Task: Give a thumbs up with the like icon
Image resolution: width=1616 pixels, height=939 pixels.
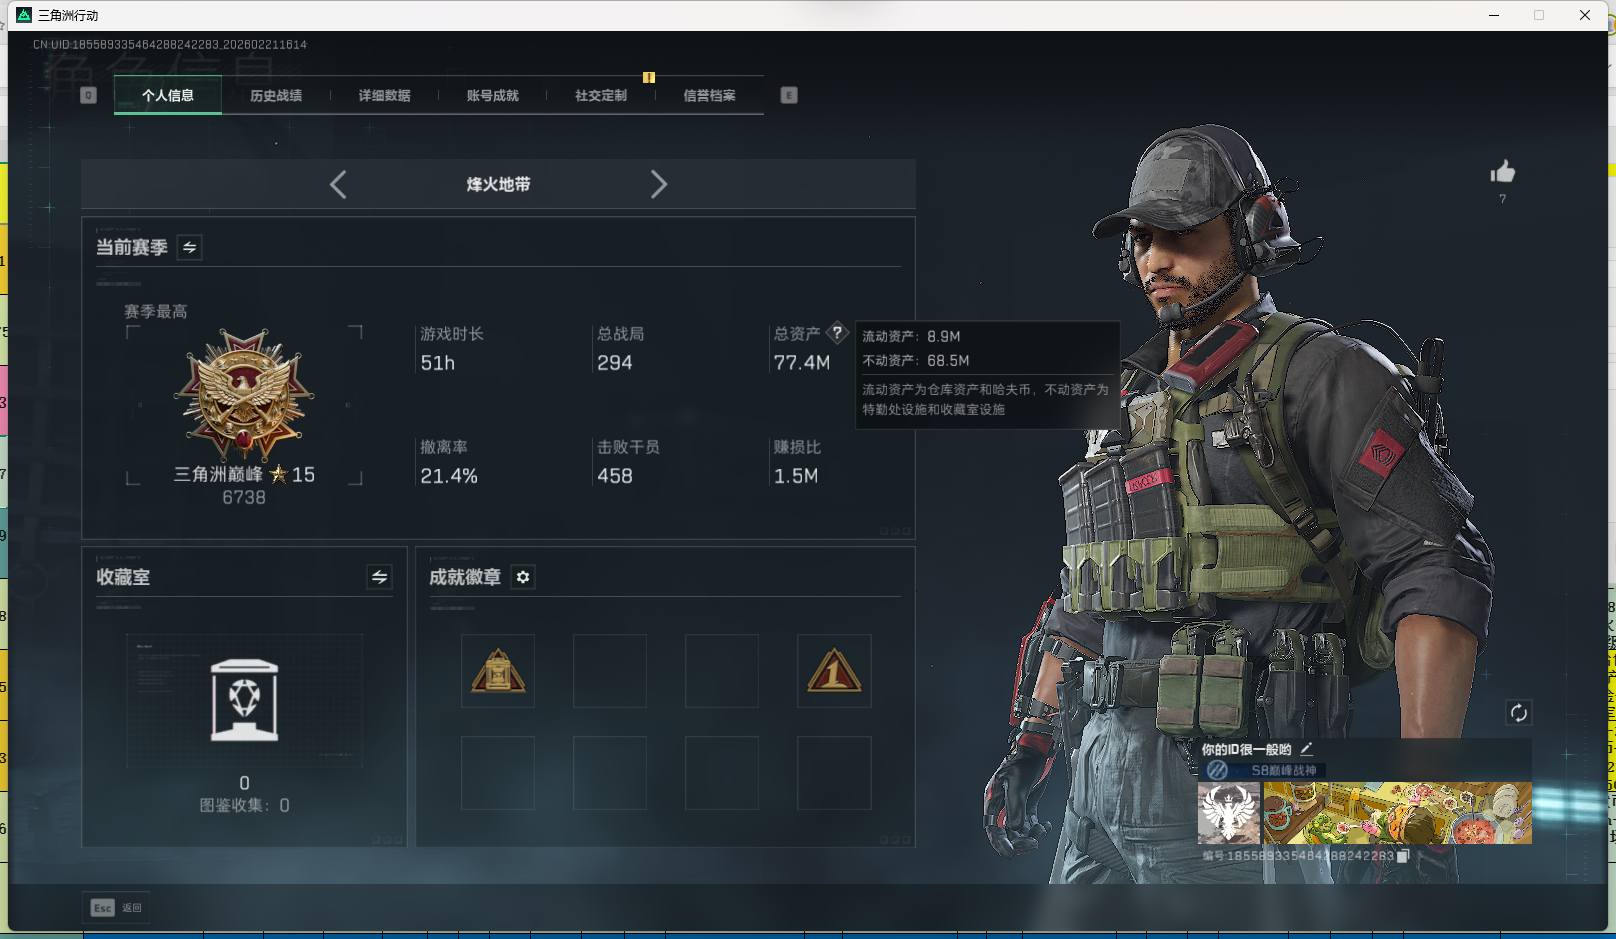Action: 1503,172
